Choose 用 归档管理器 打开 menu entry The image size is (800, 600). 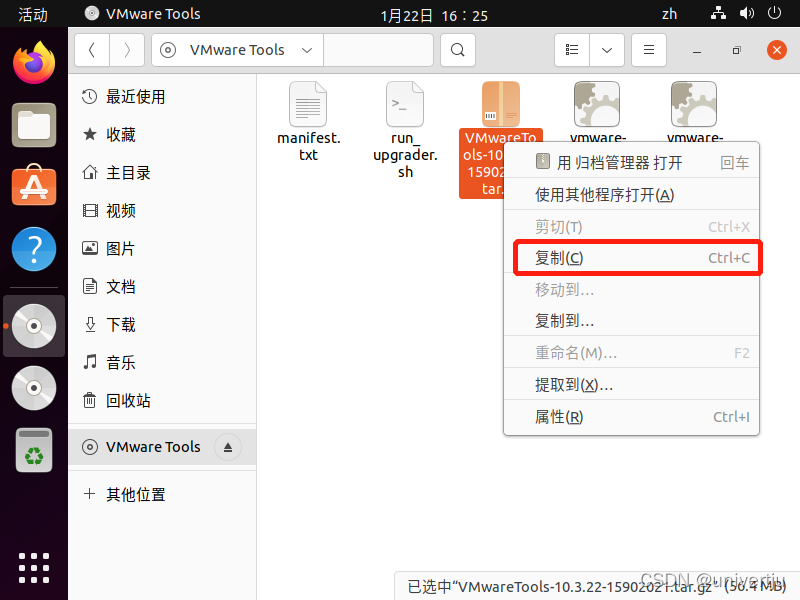coord(631,163)
